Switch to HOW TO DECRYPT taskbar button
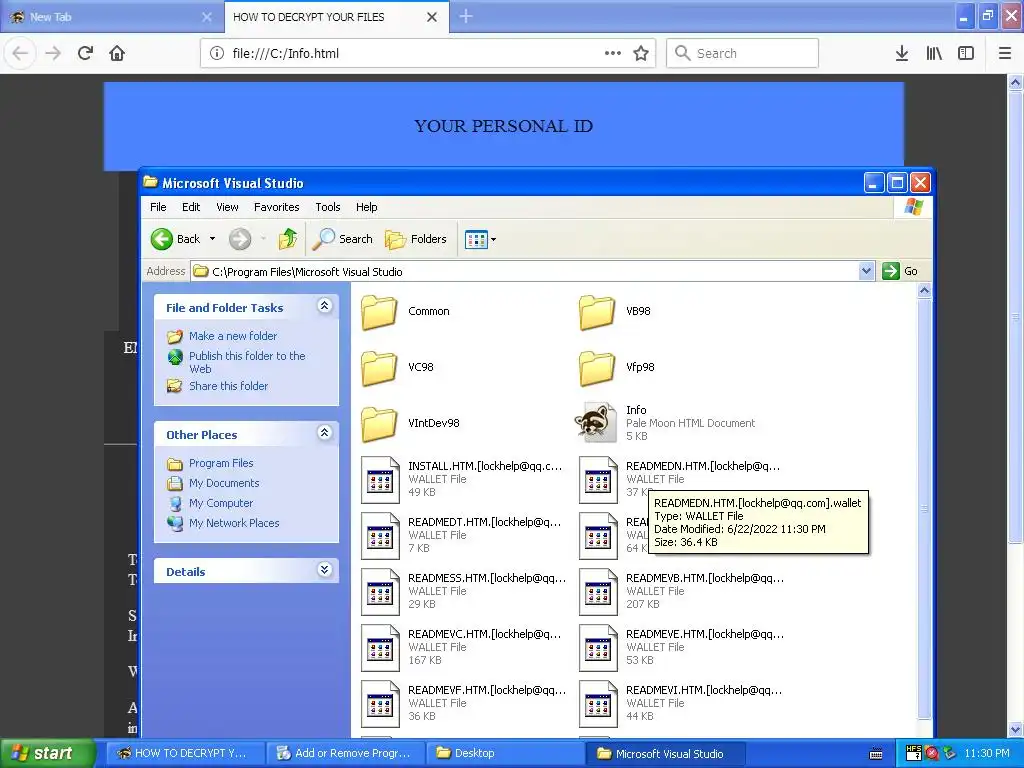Screen dimensions: 1024x768 click(185, 753)
